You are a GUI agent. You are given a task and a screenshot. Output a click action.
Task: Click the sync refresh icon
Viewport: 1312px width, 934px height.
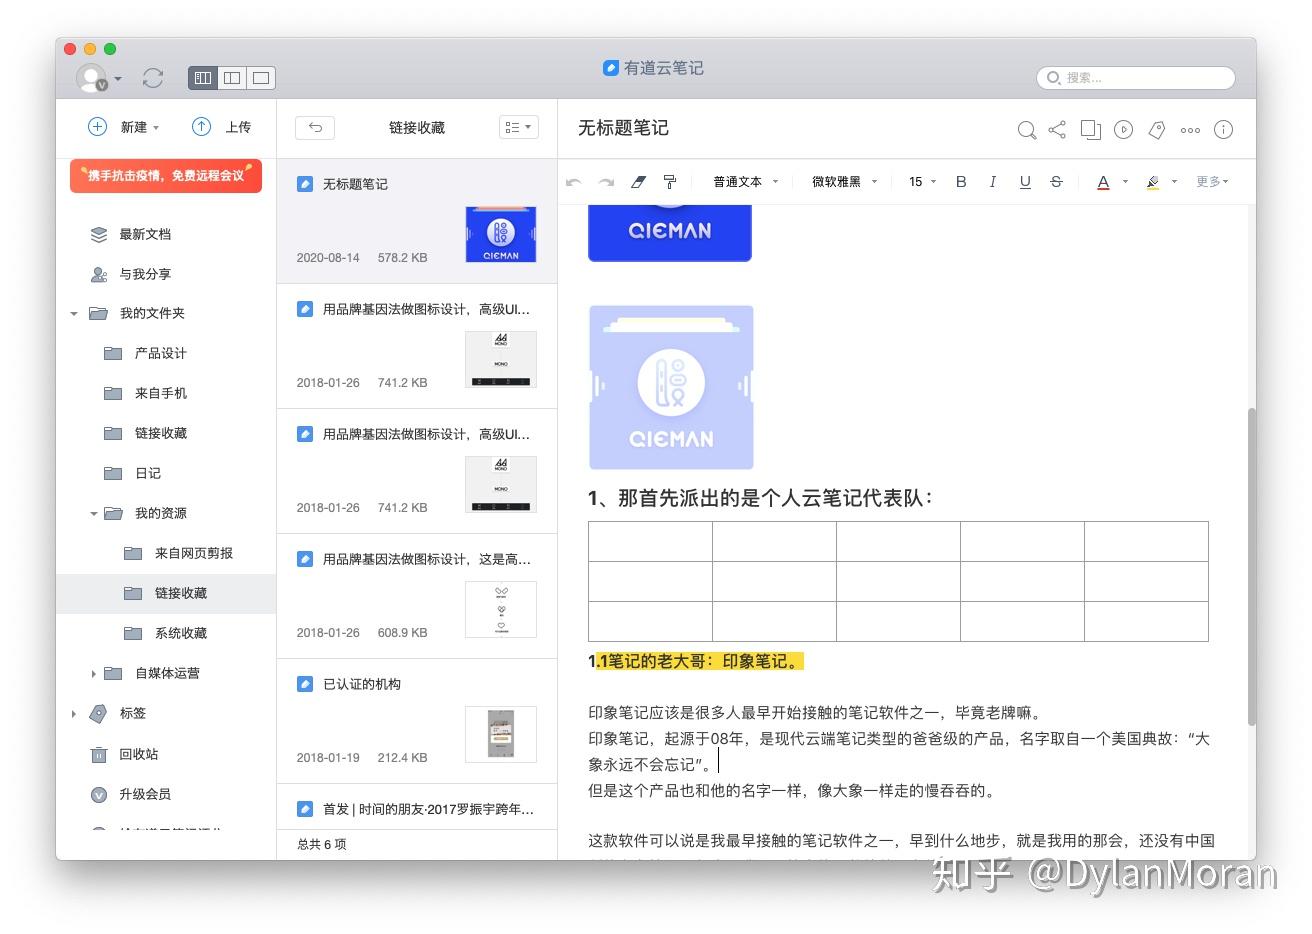(x=153, y=78)
